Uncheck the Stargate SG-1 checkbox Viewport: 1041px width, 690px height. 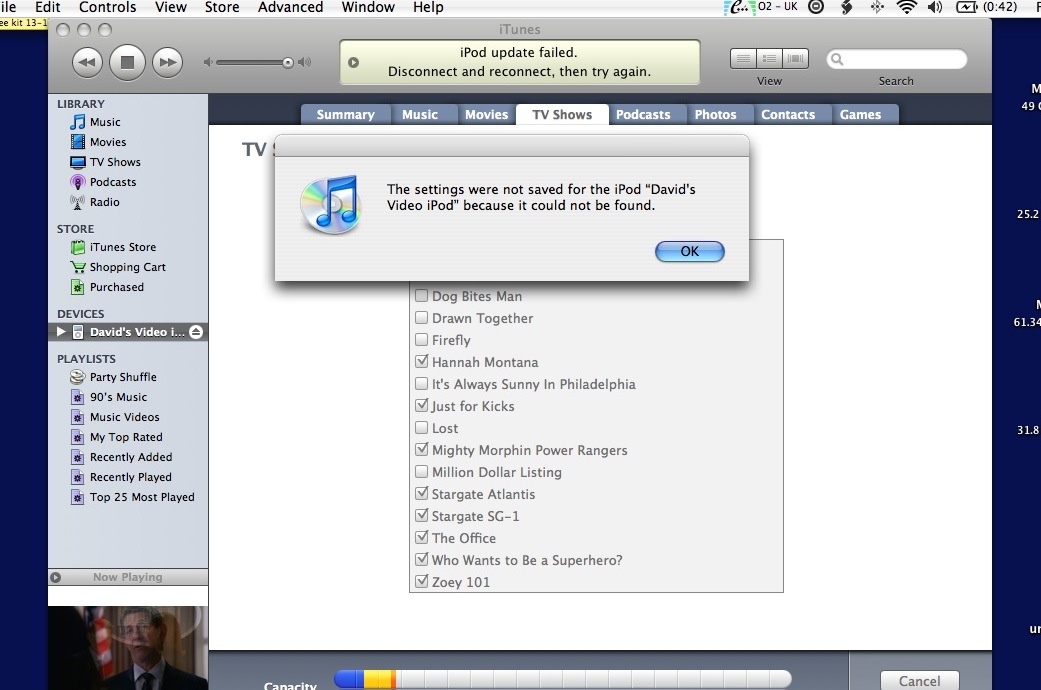[421, 515]
